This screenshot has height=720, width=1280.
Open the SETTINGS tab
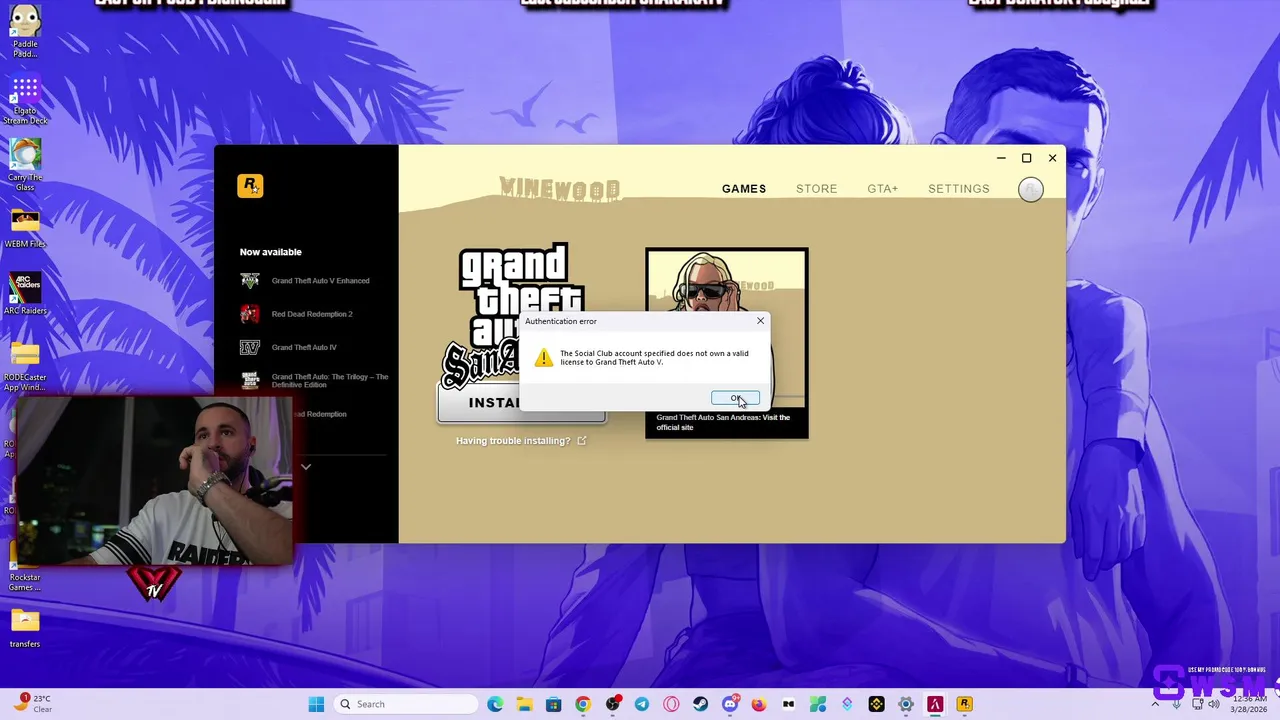(959, 189)
